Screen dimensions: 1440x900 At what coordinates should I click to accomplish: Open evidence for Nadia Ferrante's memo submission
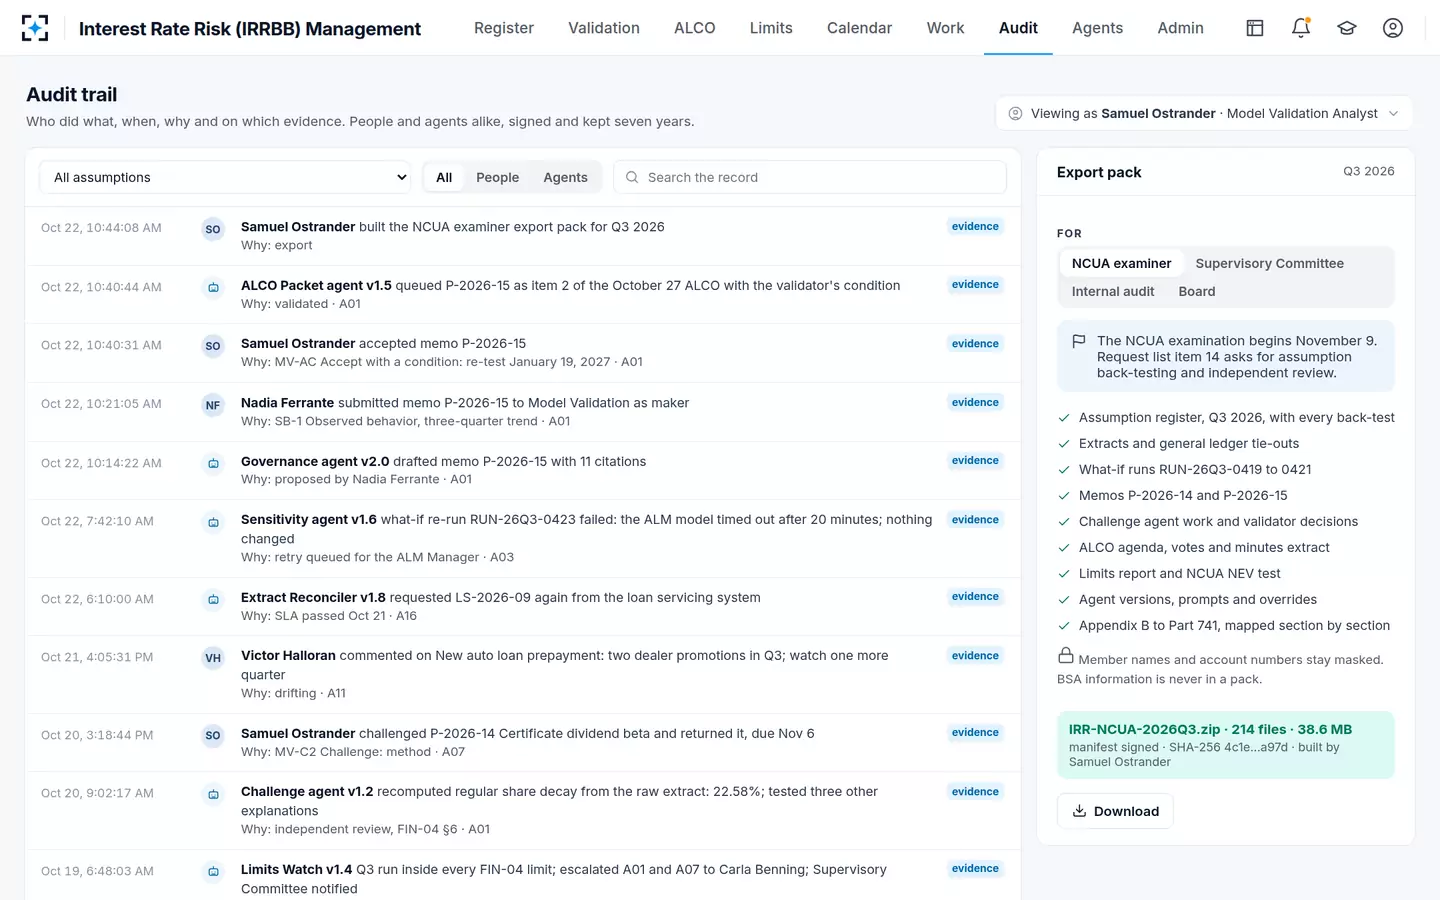(975, 403)
